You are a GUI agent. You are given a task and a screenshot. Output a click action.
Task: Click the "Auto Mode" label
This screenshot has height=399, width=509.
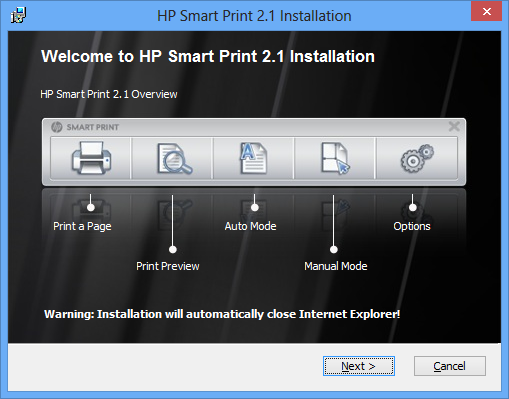250,226
